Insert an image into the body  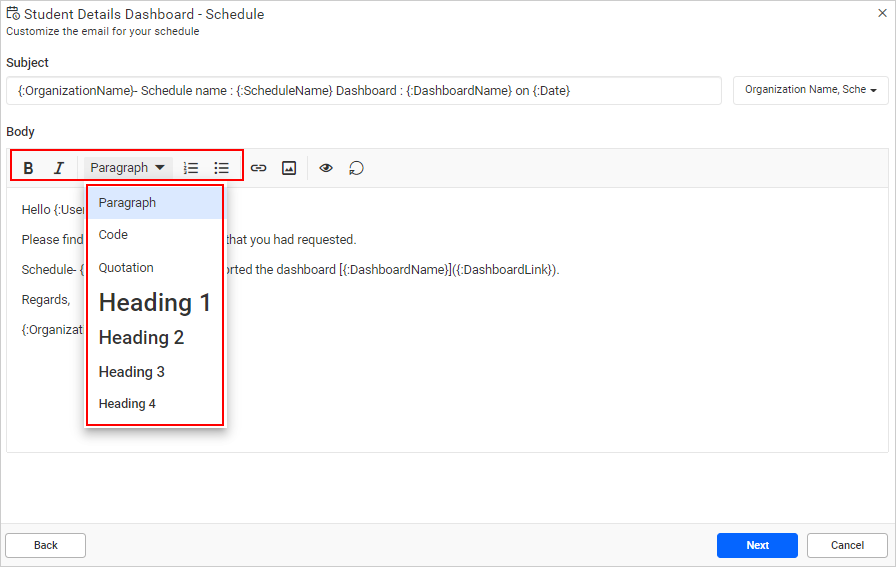pyautogui.click(x=289, y=168)
